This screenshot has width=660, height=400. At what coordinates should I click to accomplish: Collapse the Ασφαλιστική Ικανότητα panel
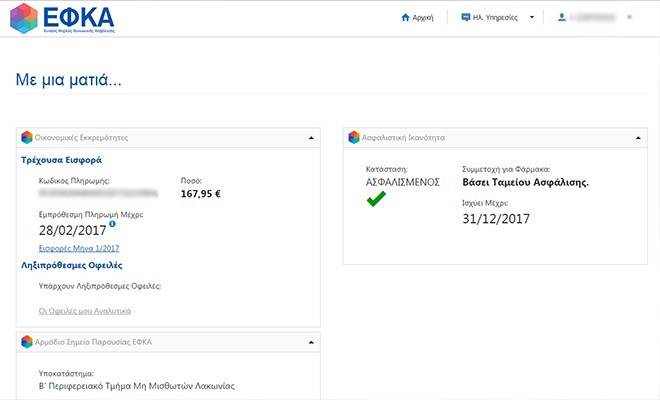click(638, 138)
